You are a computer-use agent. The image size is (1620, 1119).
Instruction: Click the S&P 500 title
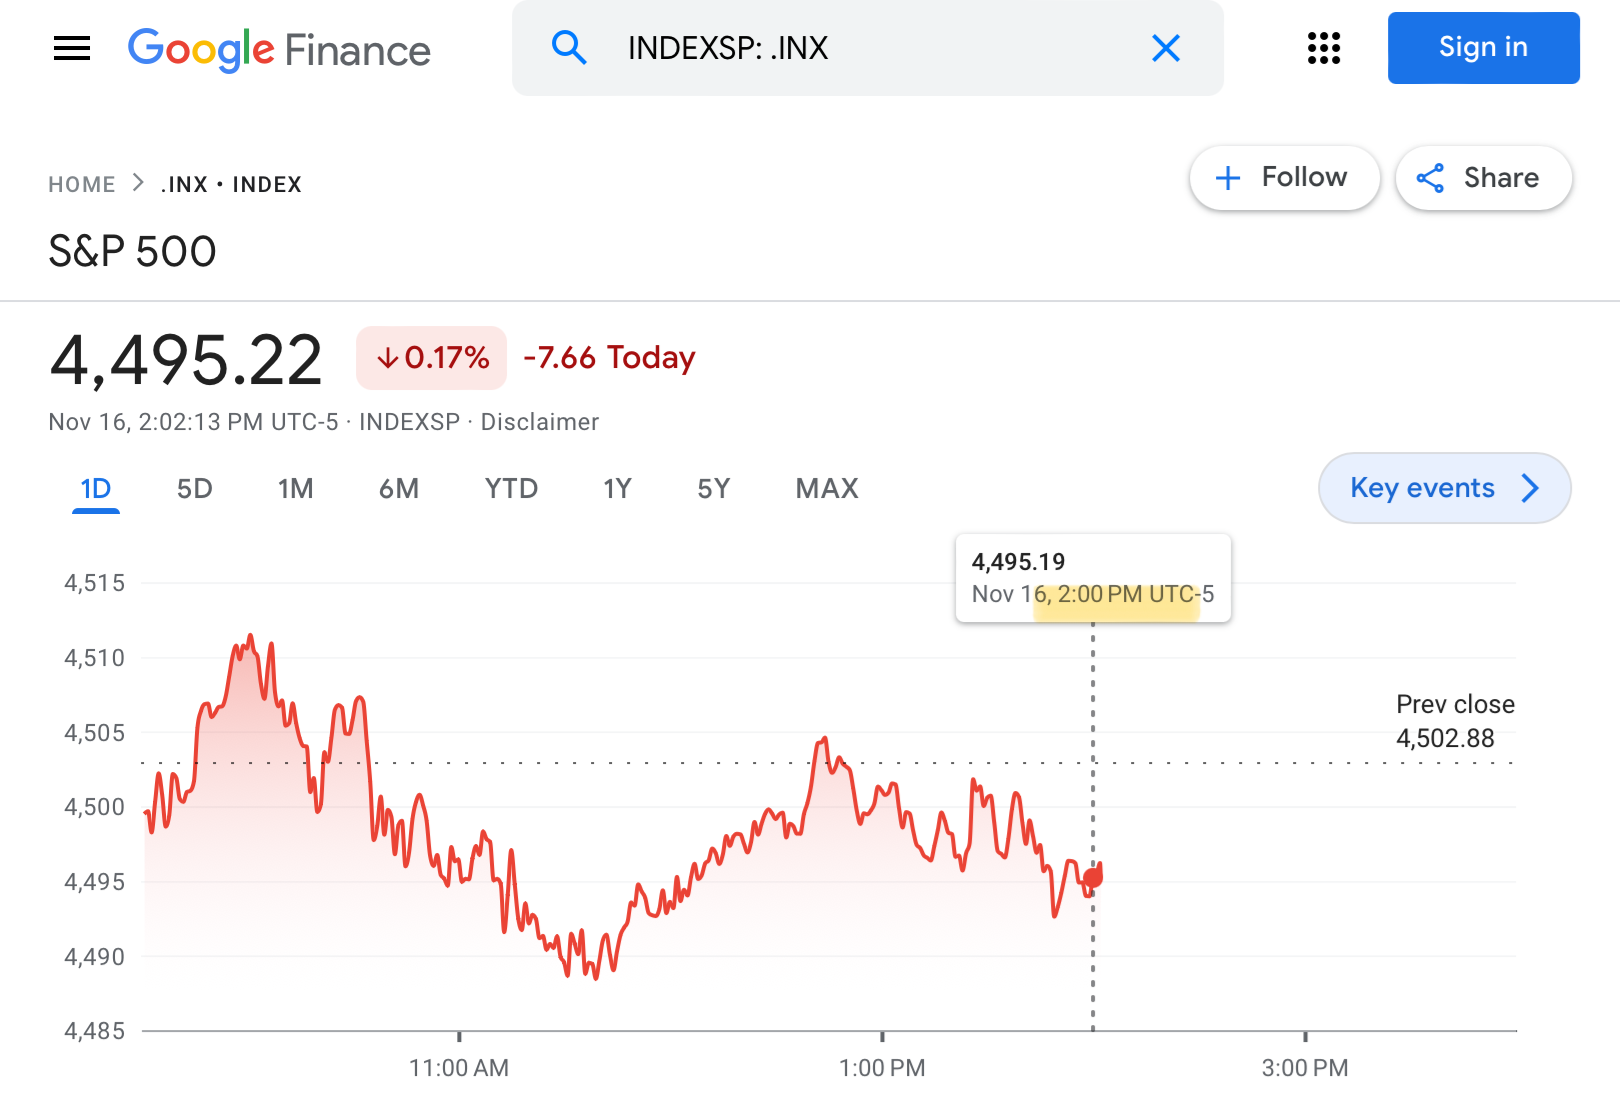tap(132, 251)
